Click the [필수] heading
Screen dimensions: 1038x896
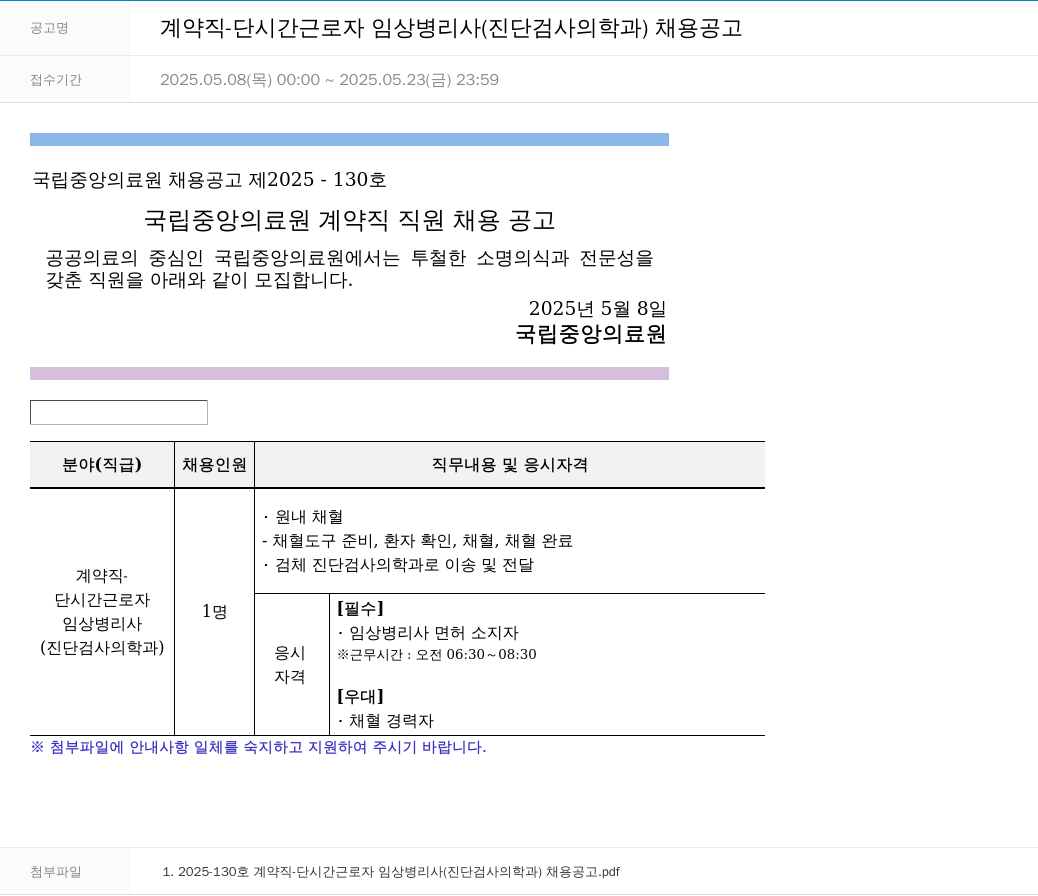point(360,608)
